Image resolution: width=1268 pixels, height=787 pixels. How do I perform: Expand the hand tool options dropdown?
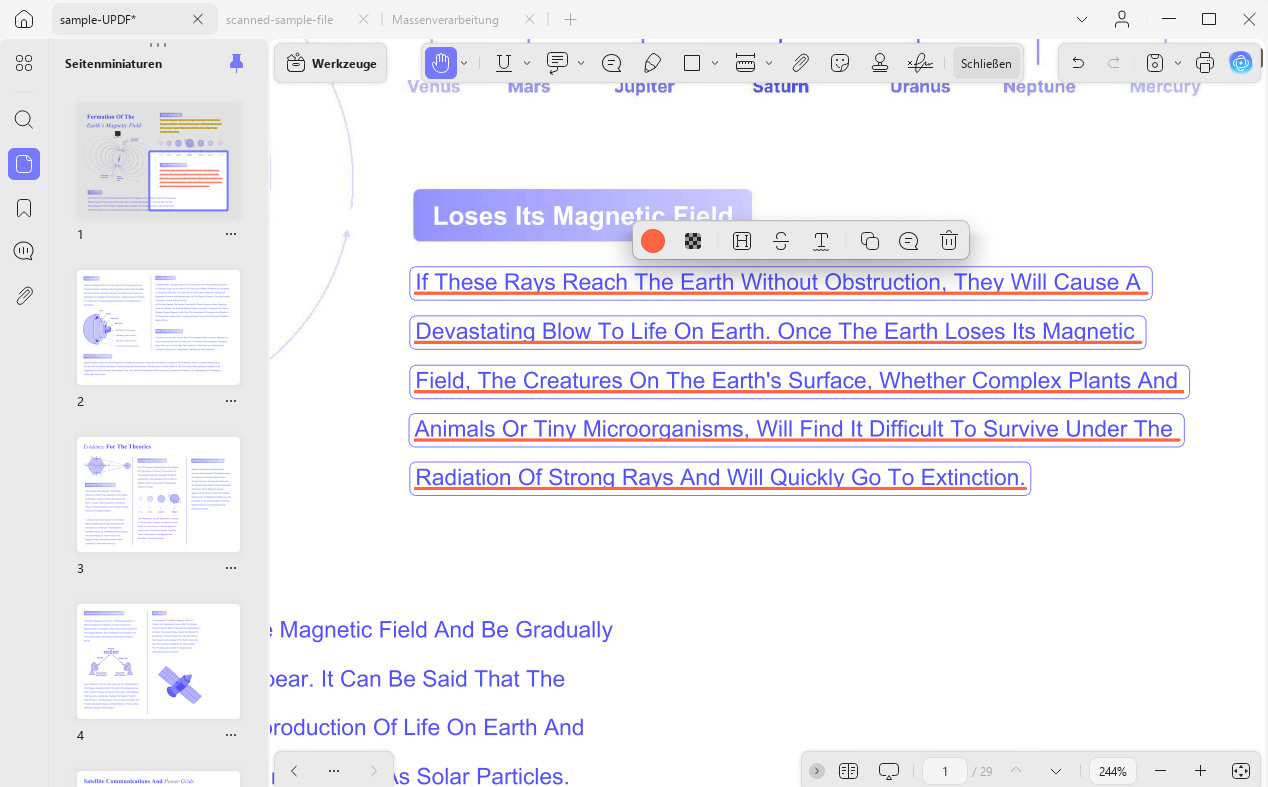pos(464,63)
